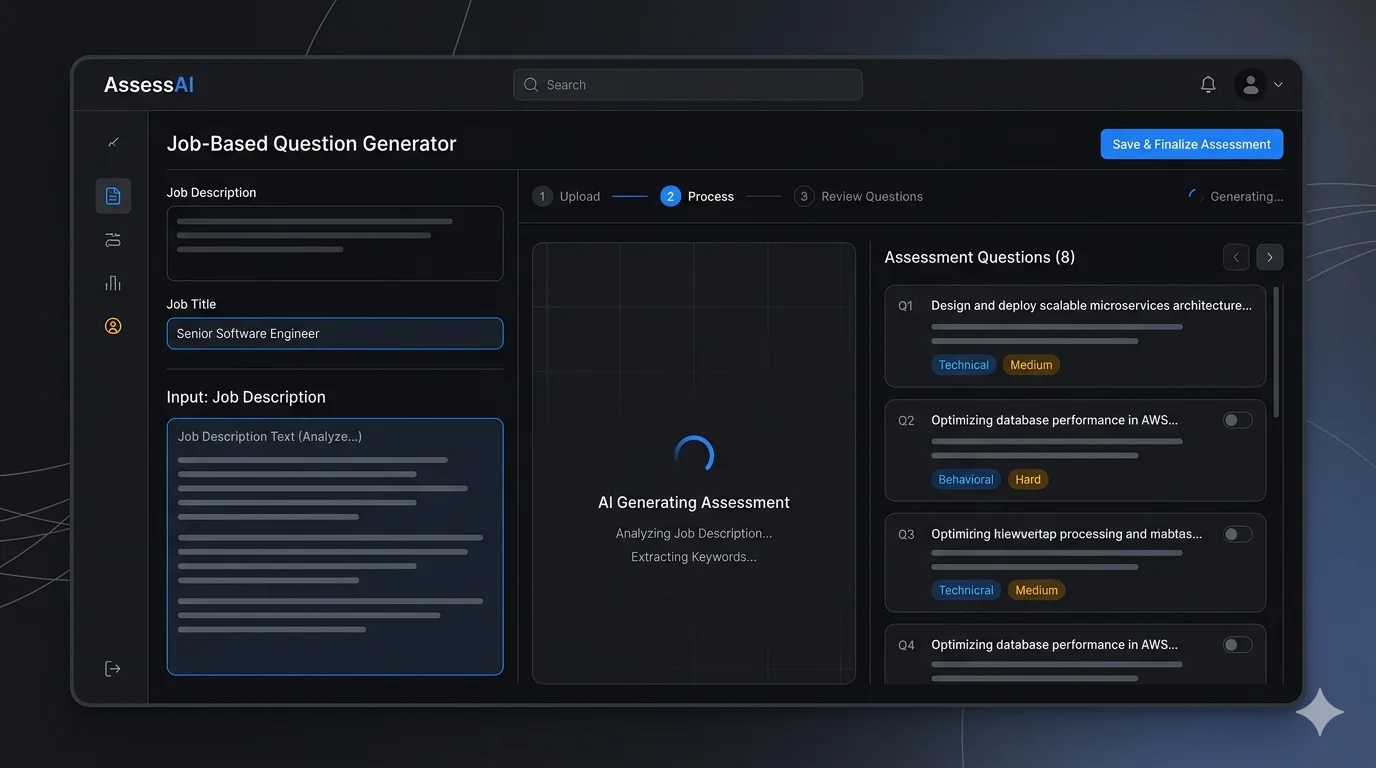Open the trend chart sidebar icon
The image size is (1376, 768).
[113, 142]
